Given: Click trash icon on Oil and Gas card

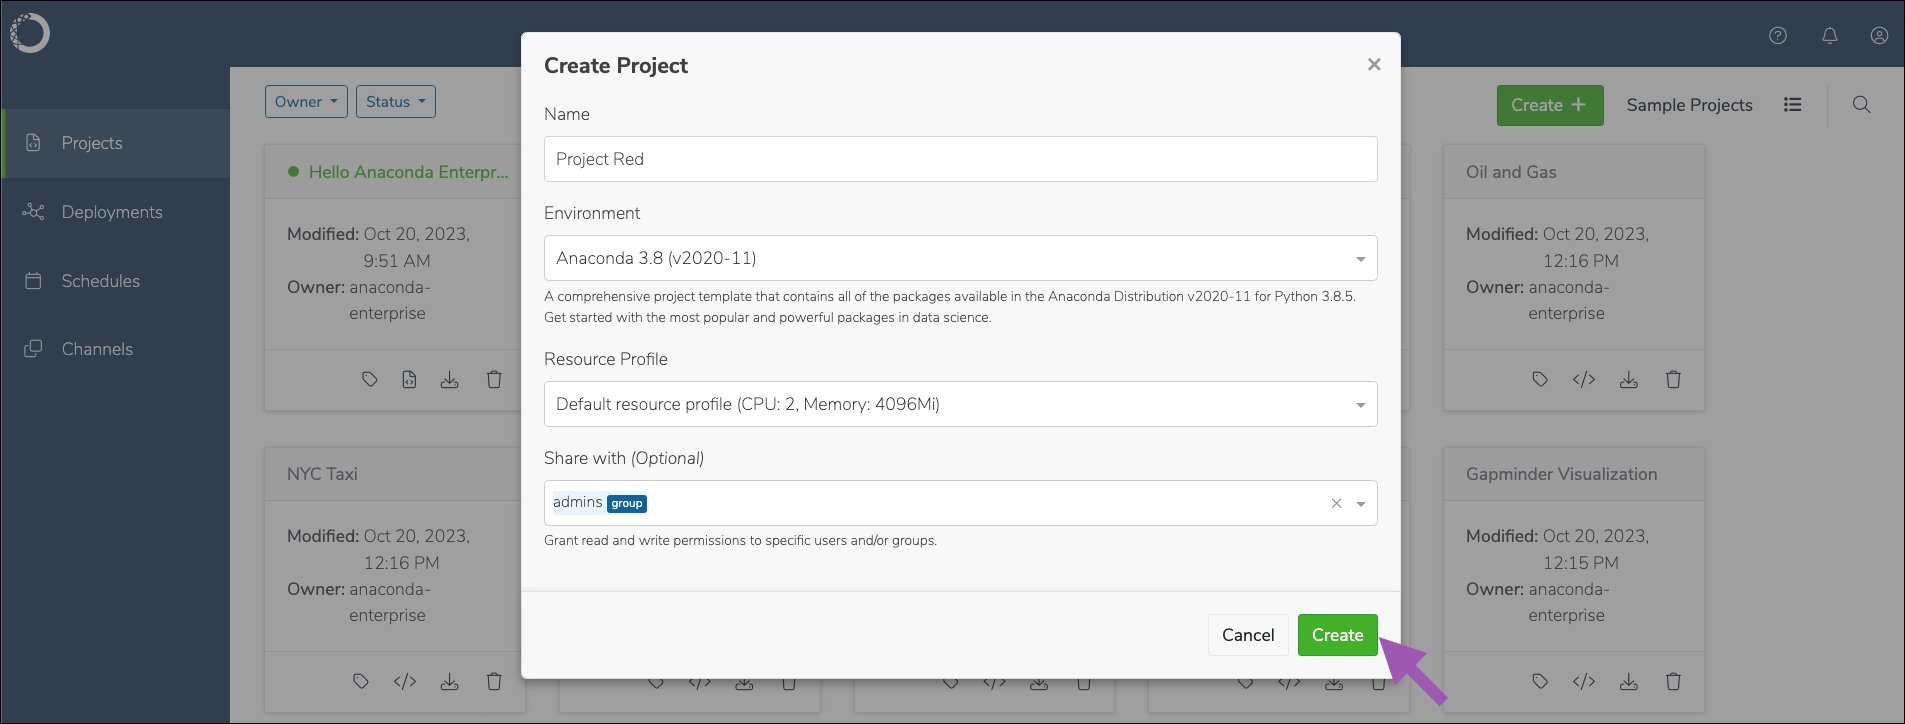Looking at the screenshot, I should pyautogui.click(x=1673, y=379).
